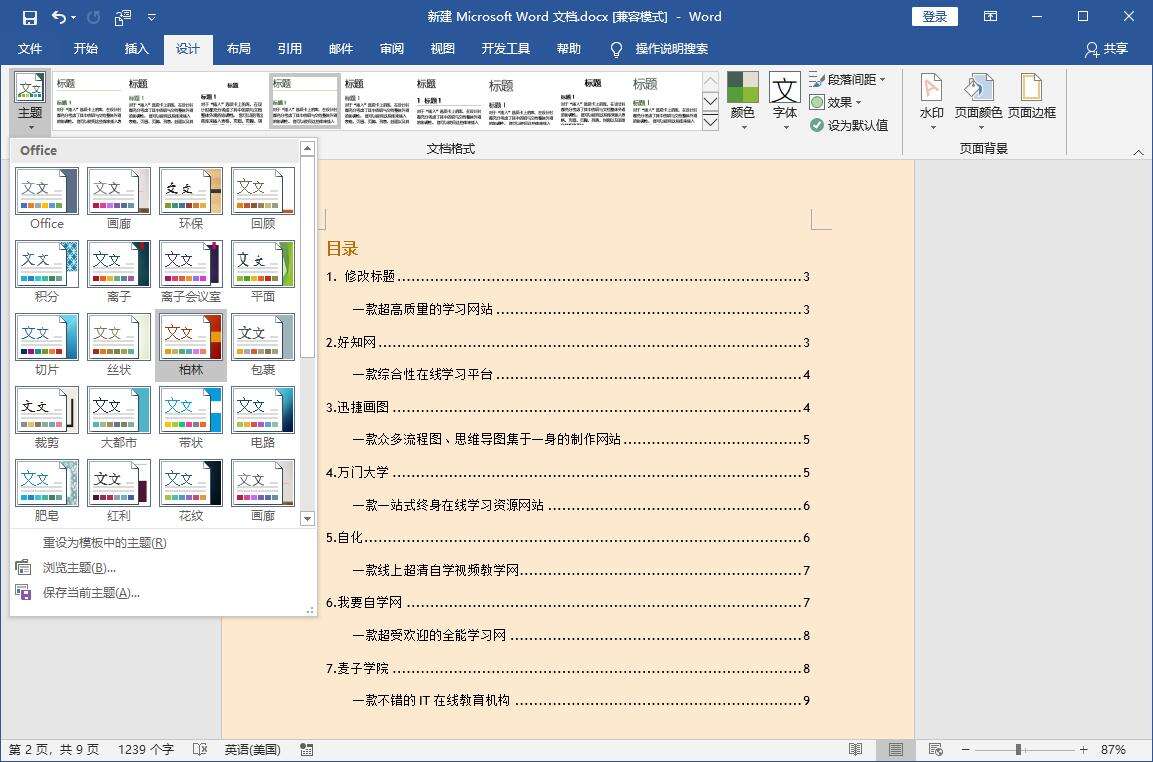
Task: Click theme list scroll-up arrow
Action: (x=307, y=149)
